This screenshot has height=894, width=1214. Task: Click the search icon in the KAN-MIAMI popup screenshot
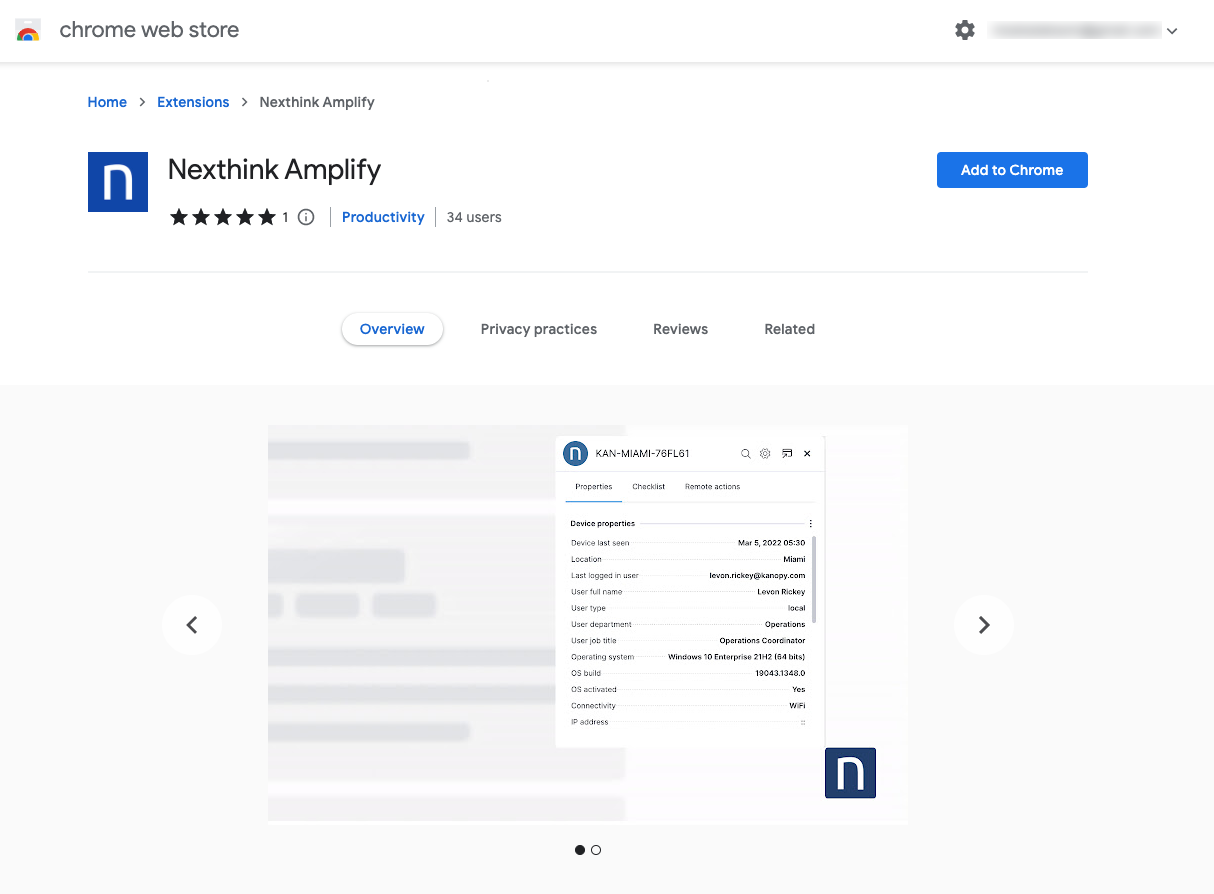(745, 453)
